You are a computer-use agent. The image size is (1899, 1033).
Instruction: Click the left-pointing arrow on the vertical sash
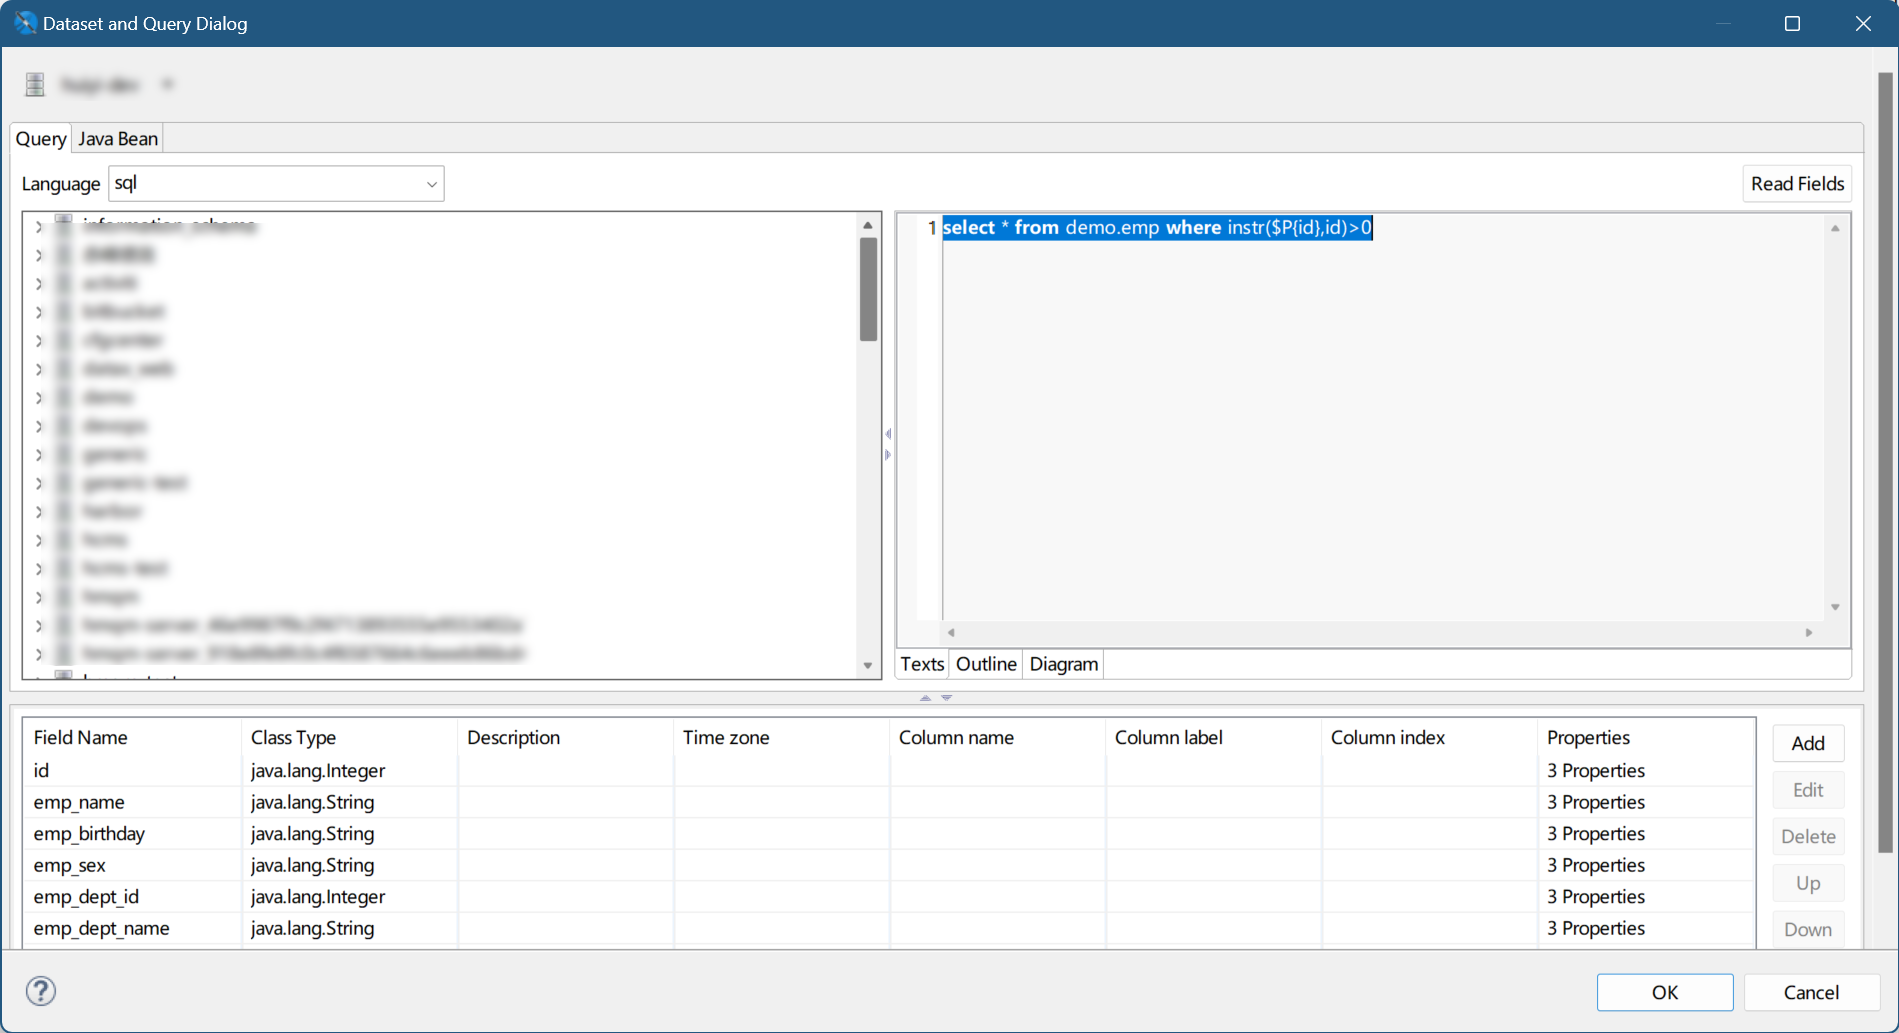point(888,434)
